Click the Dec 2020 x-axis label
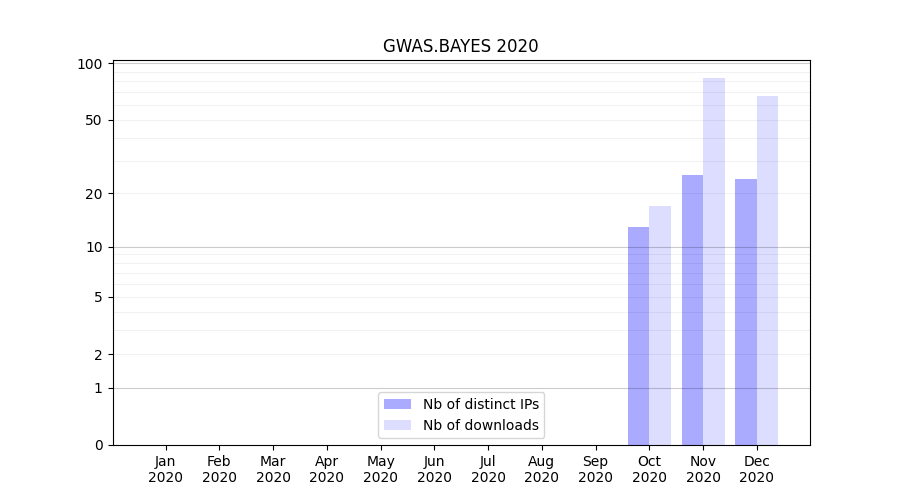Screen dimensions: 900x500 756,469
